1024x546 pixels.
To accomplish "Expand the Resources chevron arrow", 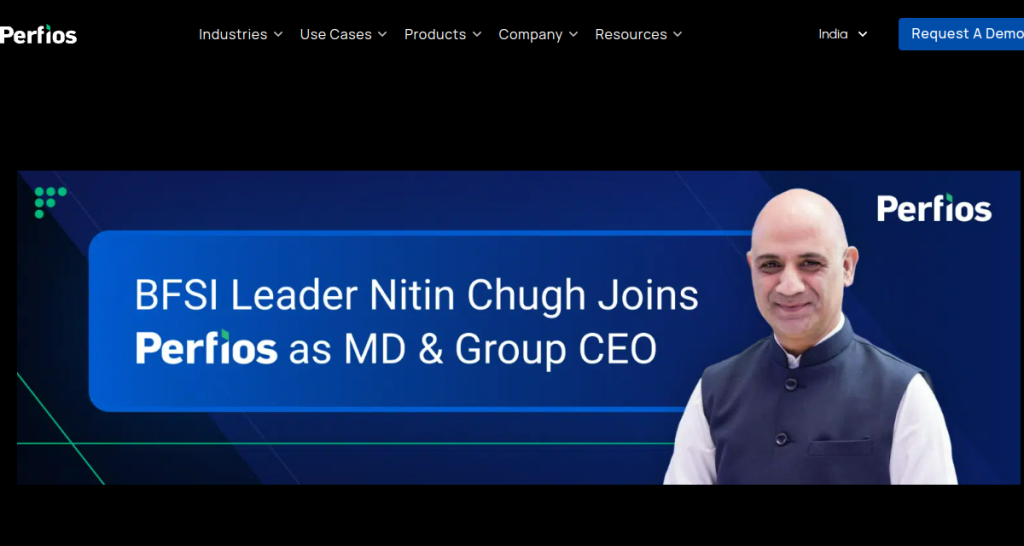I will (678, 35).
